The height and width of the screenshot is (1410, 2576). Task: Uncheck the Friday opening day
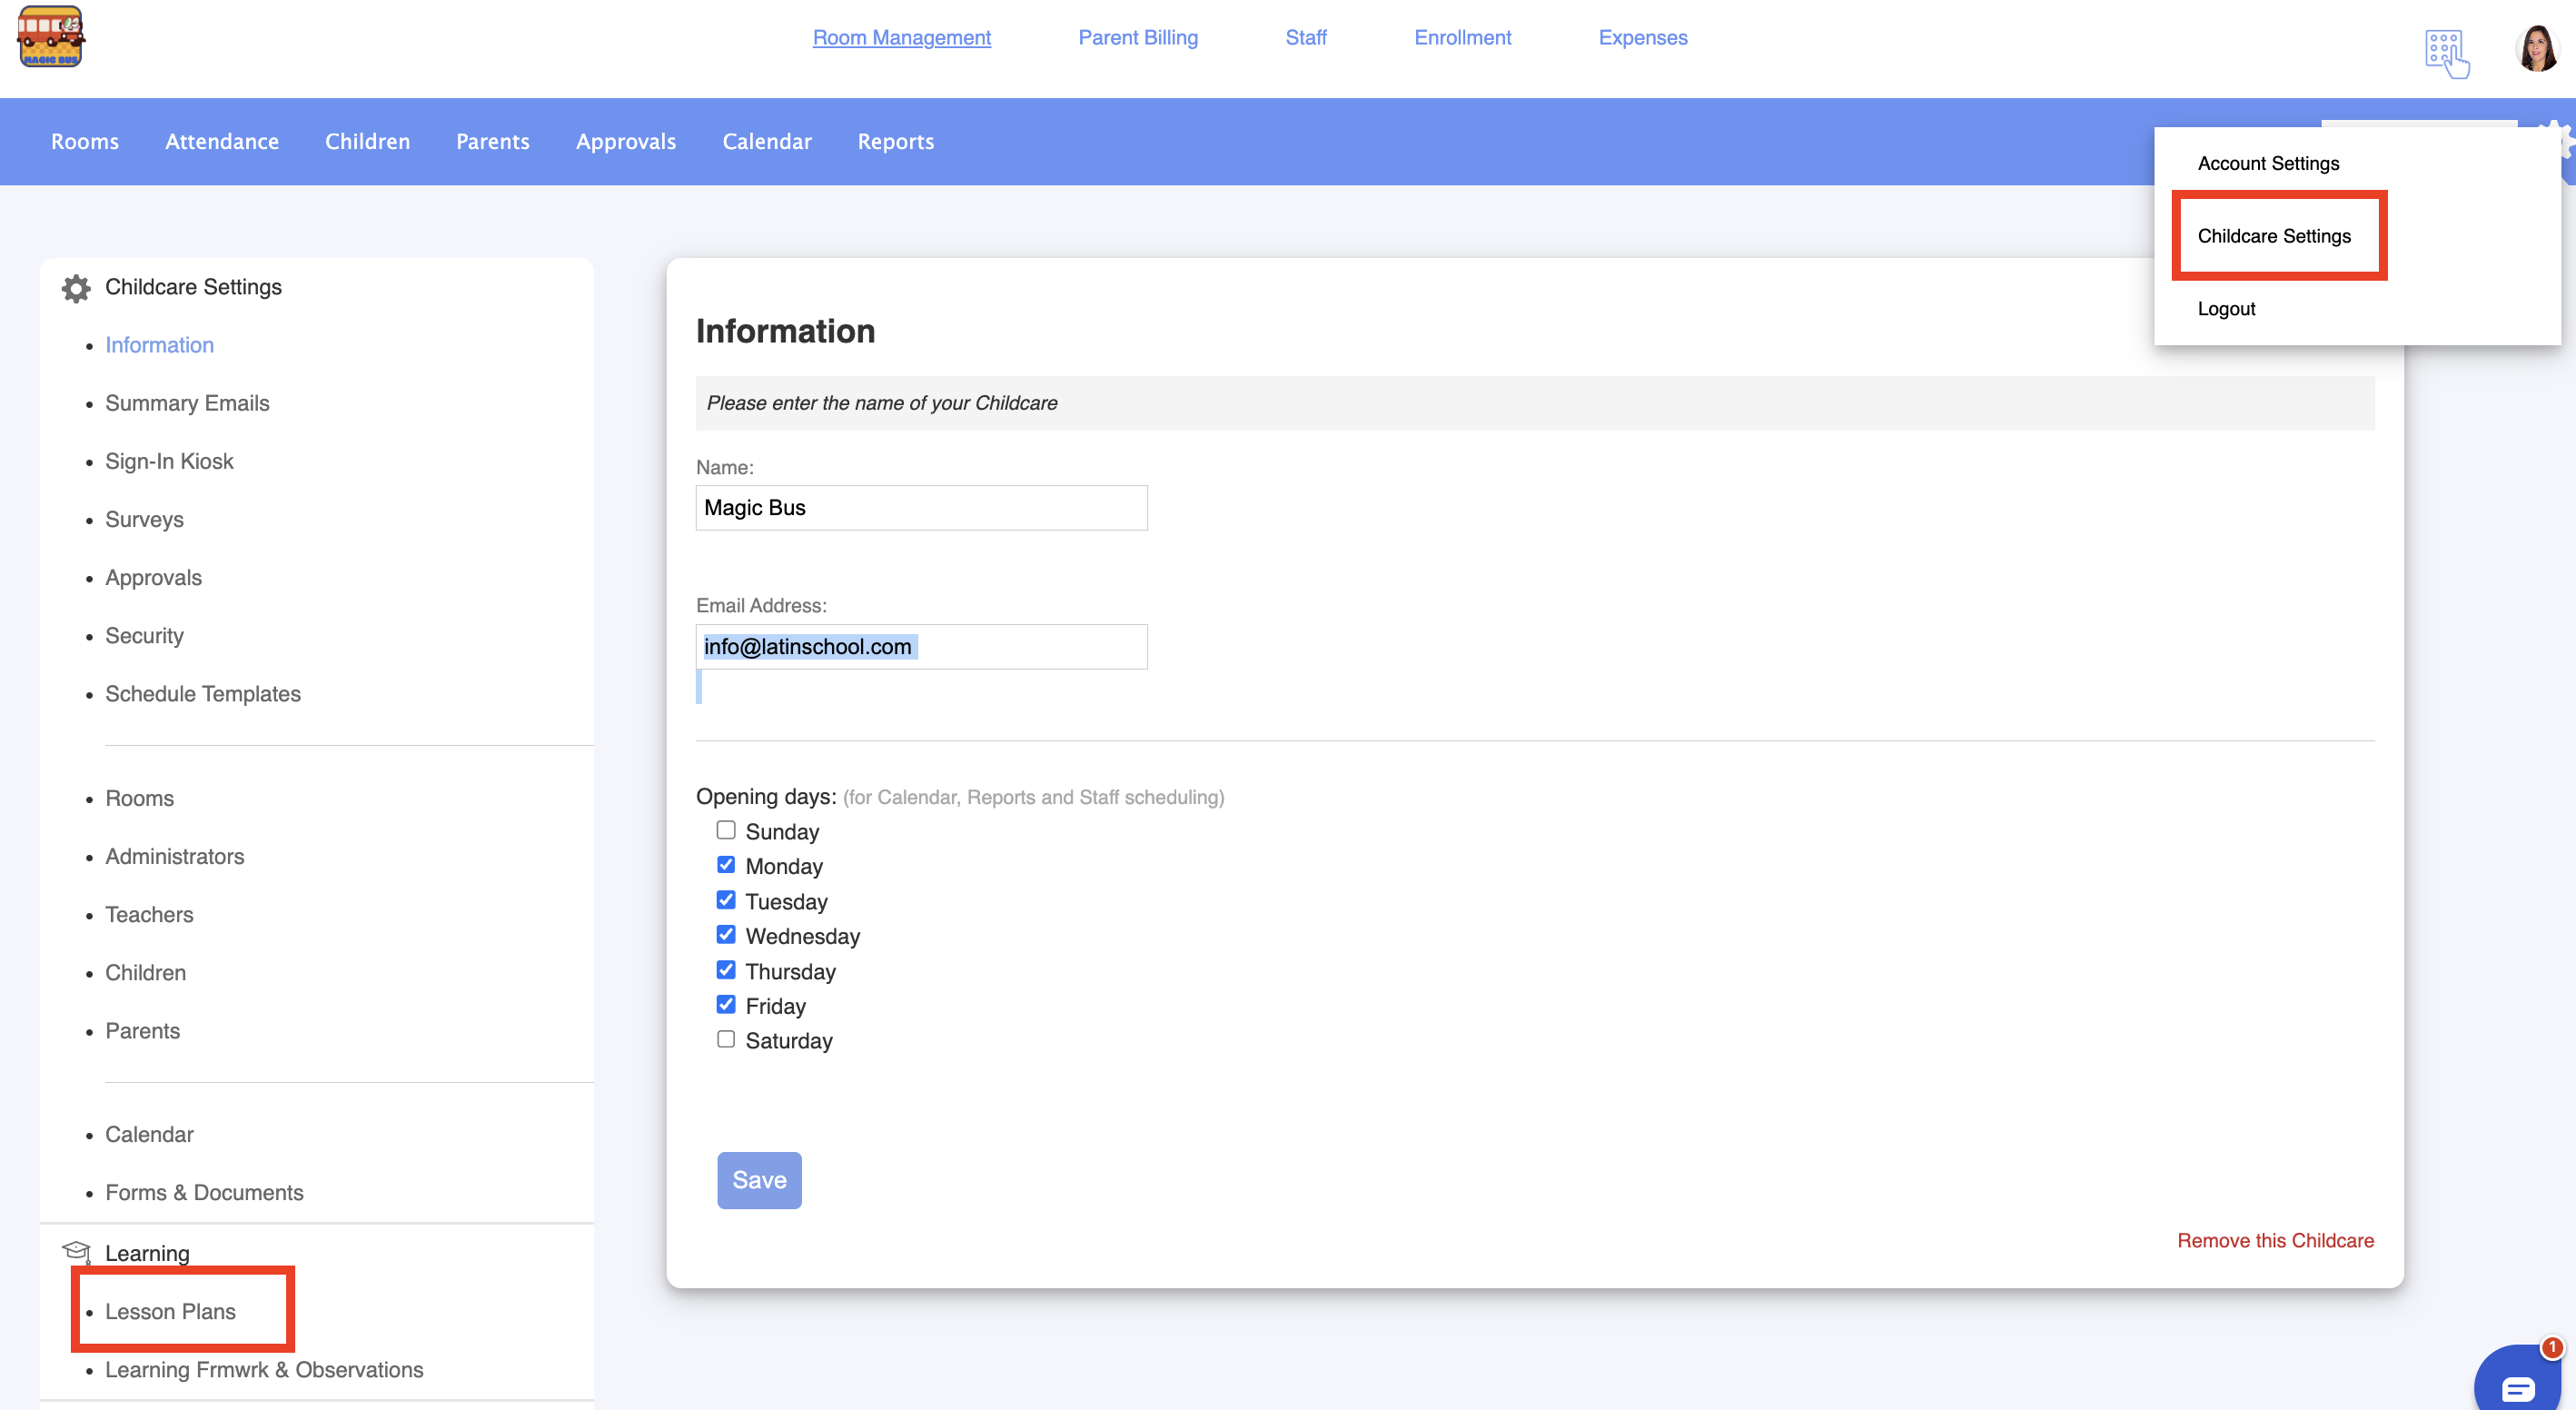click(726, 1004)
